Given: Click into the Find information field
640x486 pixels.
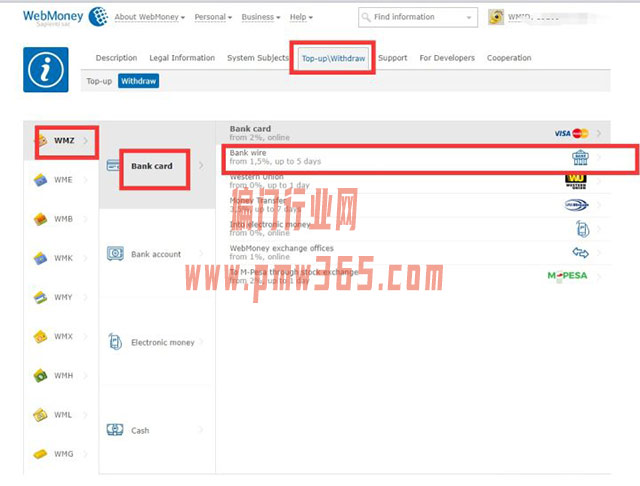Looking at the screenshot, I should pyautogui.click(x=418, y=18).
